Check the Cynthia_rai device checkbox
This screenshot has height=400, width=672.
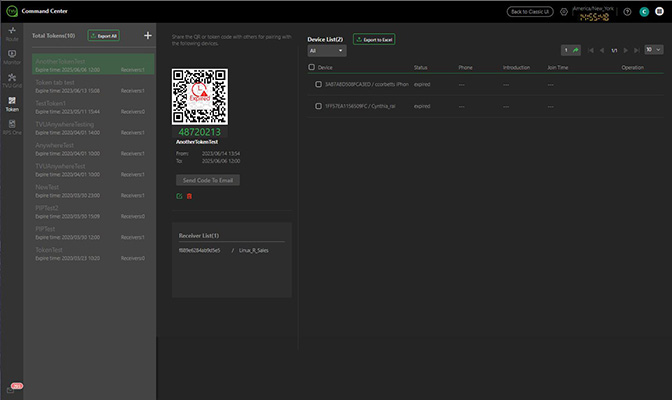319,105
